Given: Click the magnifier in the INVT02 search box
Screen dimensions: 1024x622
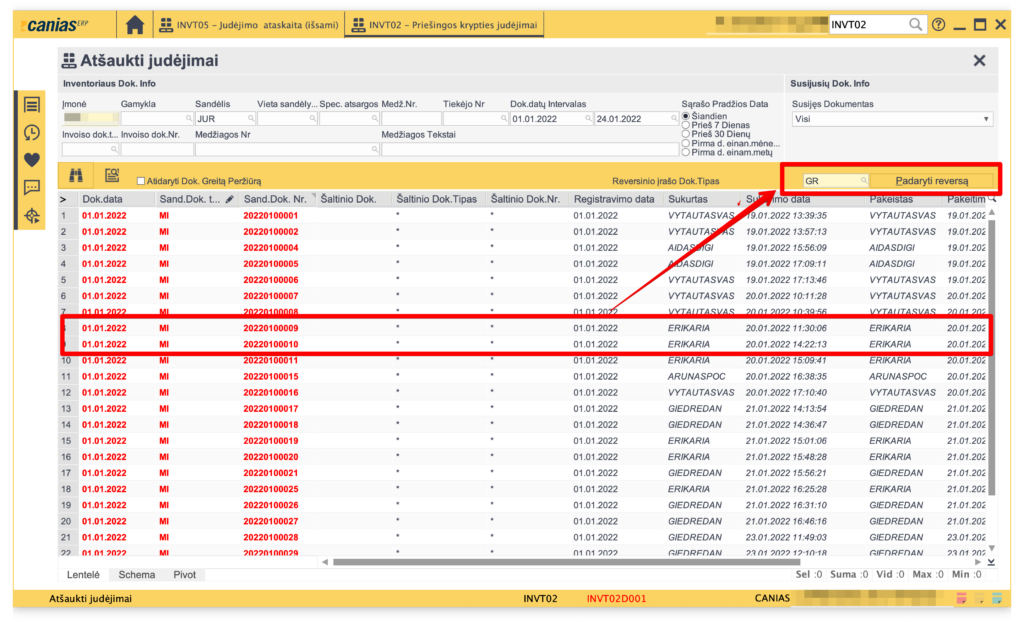Looking at the screenshot, I should [915, 24].
